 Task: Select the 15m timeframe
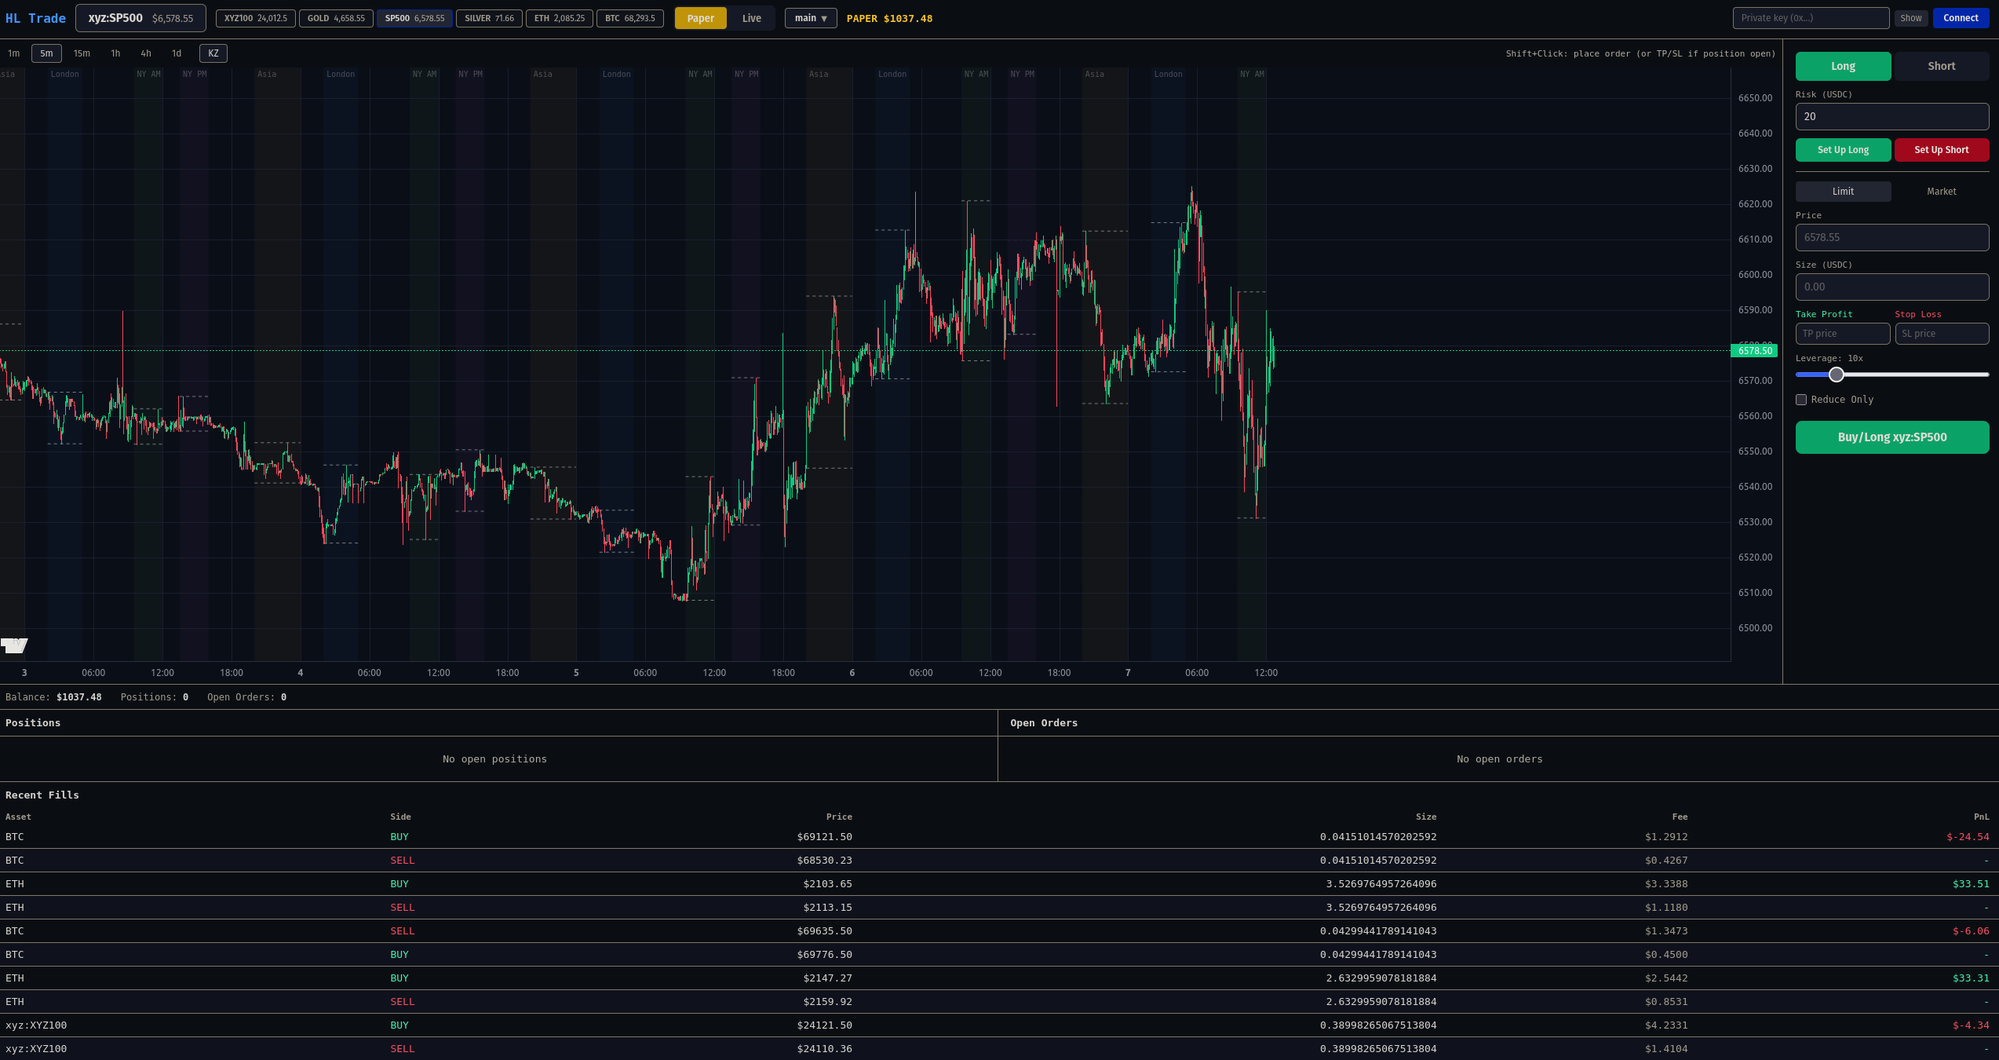[82, 54]
